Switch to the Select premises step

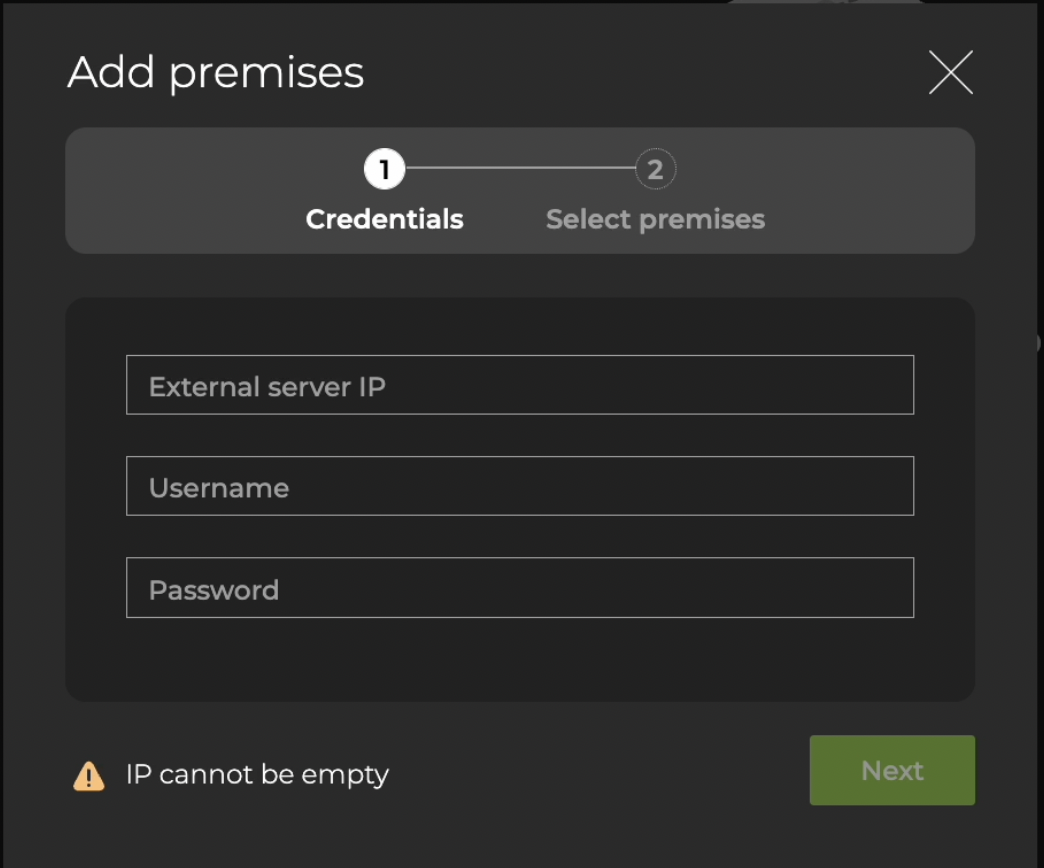click(655, 219)
